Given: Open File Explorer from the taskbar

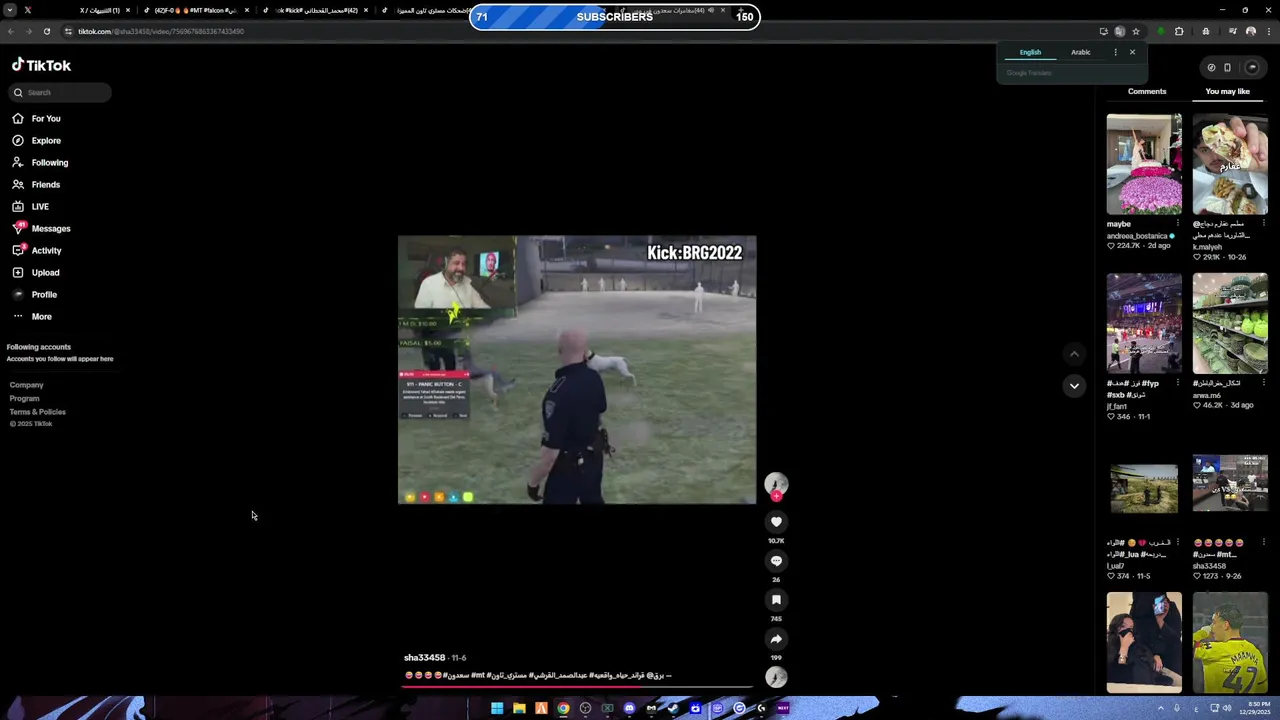Looking at the screenshot, I should 519,708.
